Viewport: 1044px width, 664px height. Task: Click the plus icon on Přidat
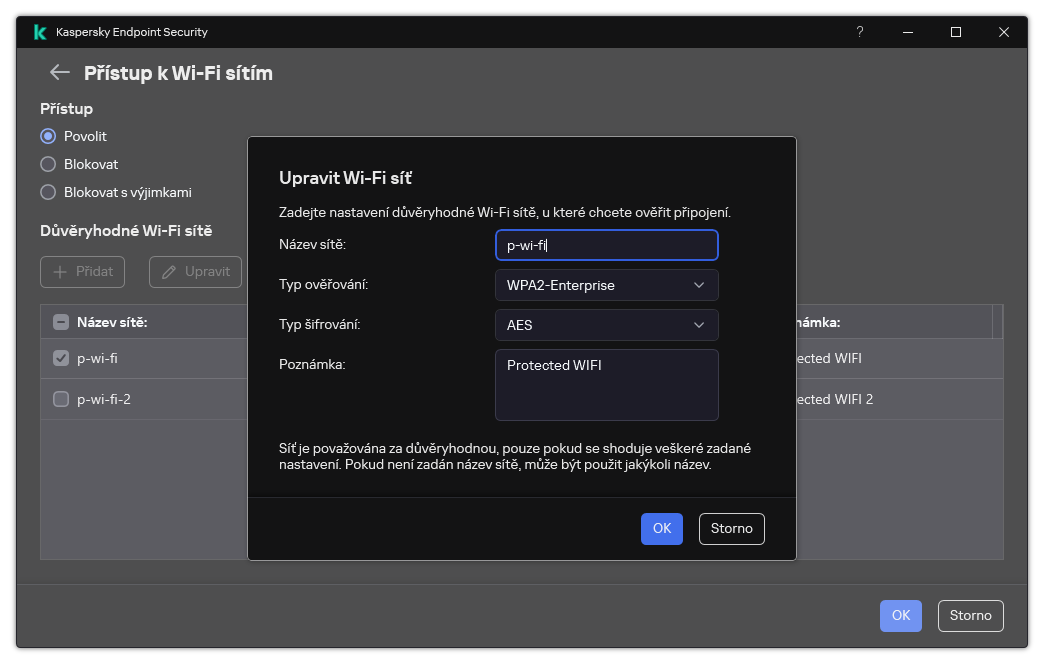click(61, 271)
